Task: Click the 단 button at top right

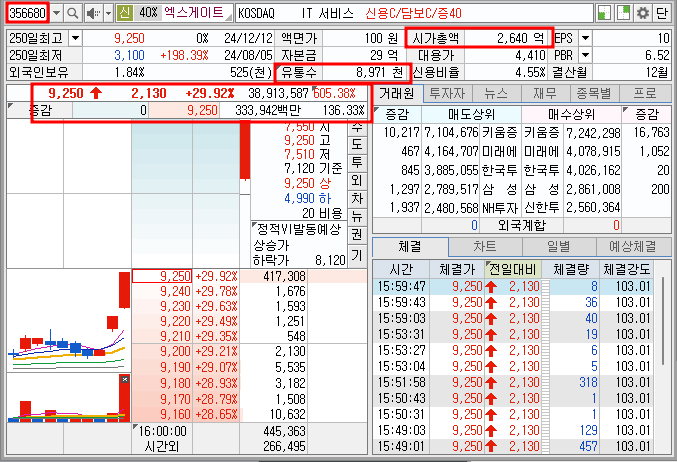Action: pos(662,13)
